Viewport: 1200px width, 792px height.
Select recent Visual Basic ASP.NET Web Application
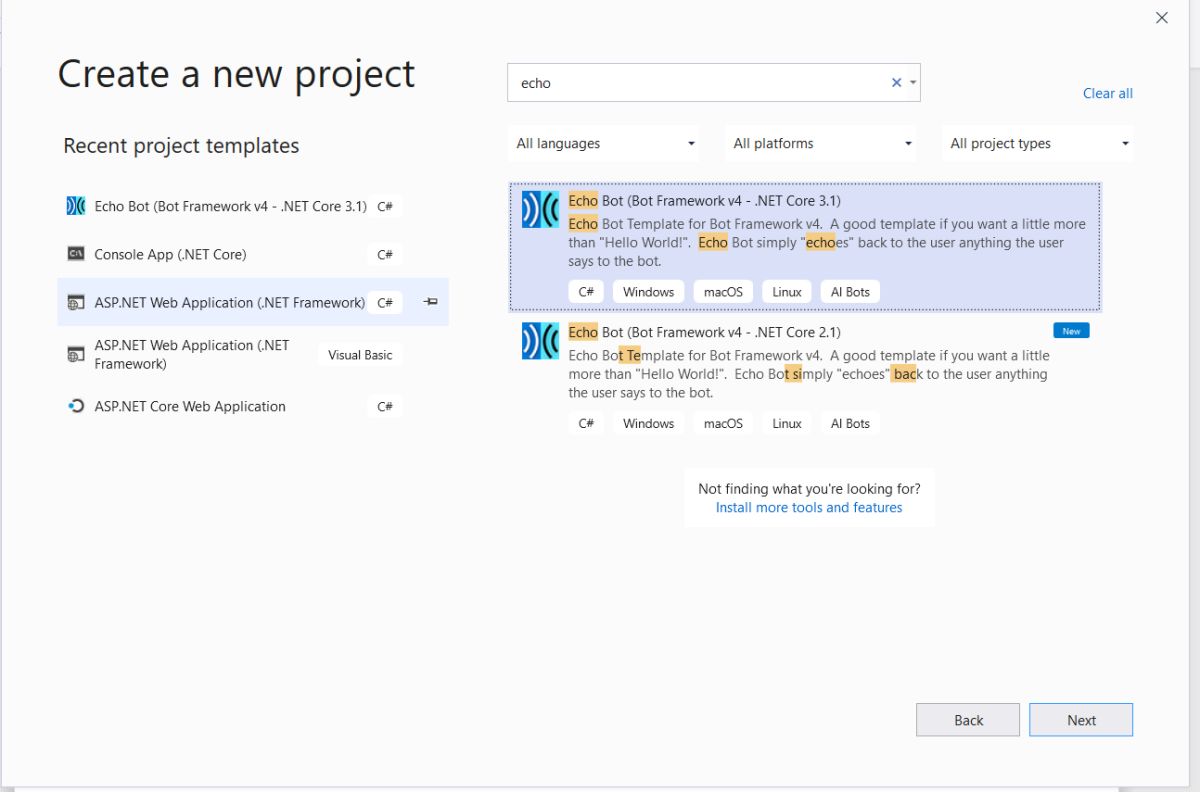point(253,354)
